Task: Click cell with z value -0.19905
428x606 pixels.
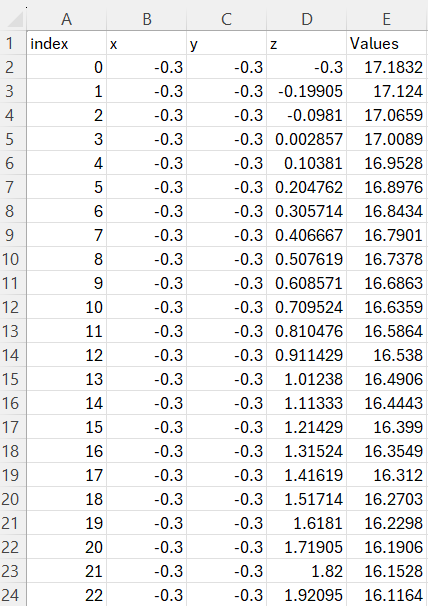Action: (307, 91)
